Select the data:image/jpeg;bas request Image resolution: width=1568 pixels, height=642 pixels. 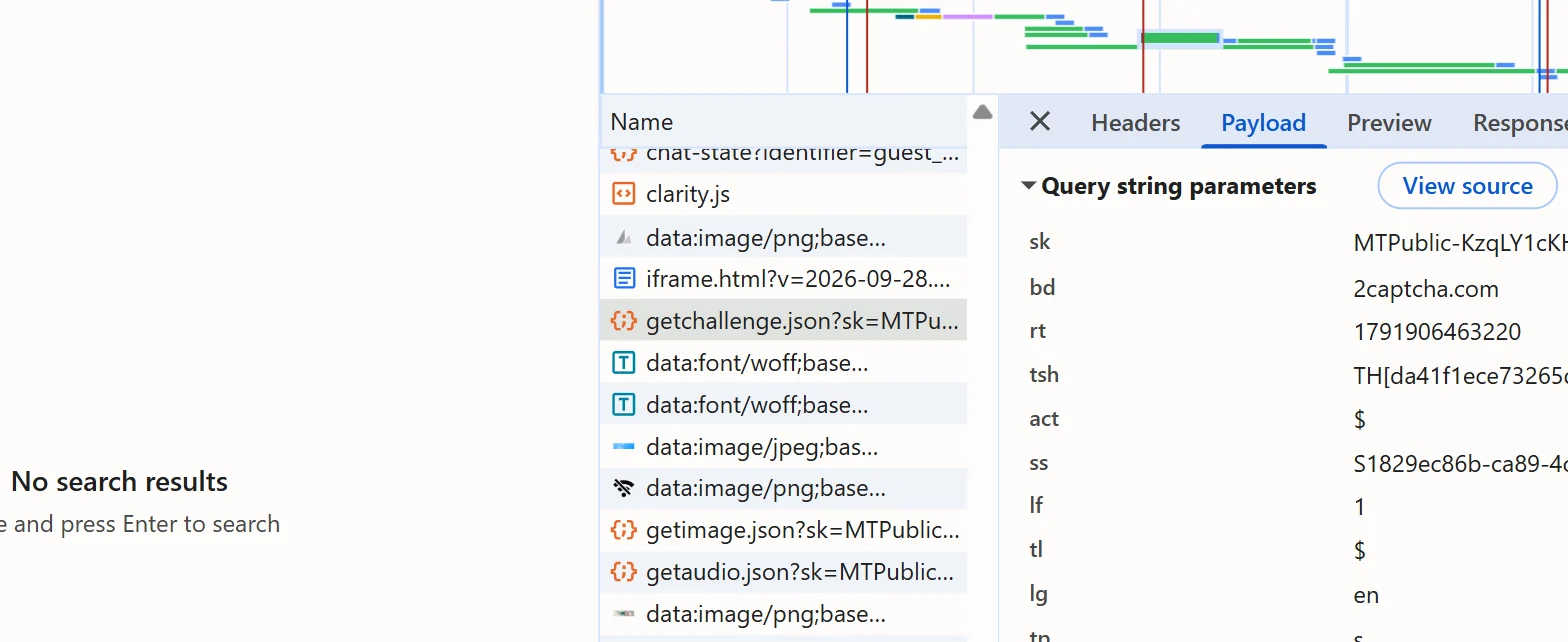(783, 447)
